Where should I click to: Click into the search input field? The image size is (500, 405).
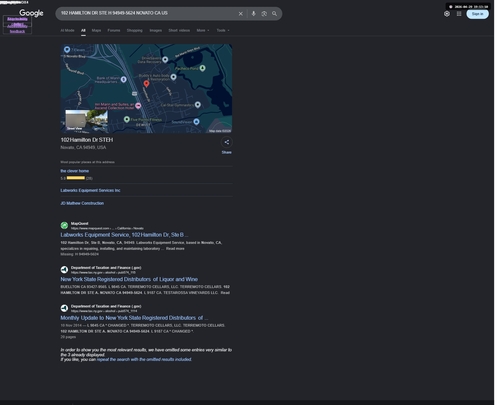[147, 13]
